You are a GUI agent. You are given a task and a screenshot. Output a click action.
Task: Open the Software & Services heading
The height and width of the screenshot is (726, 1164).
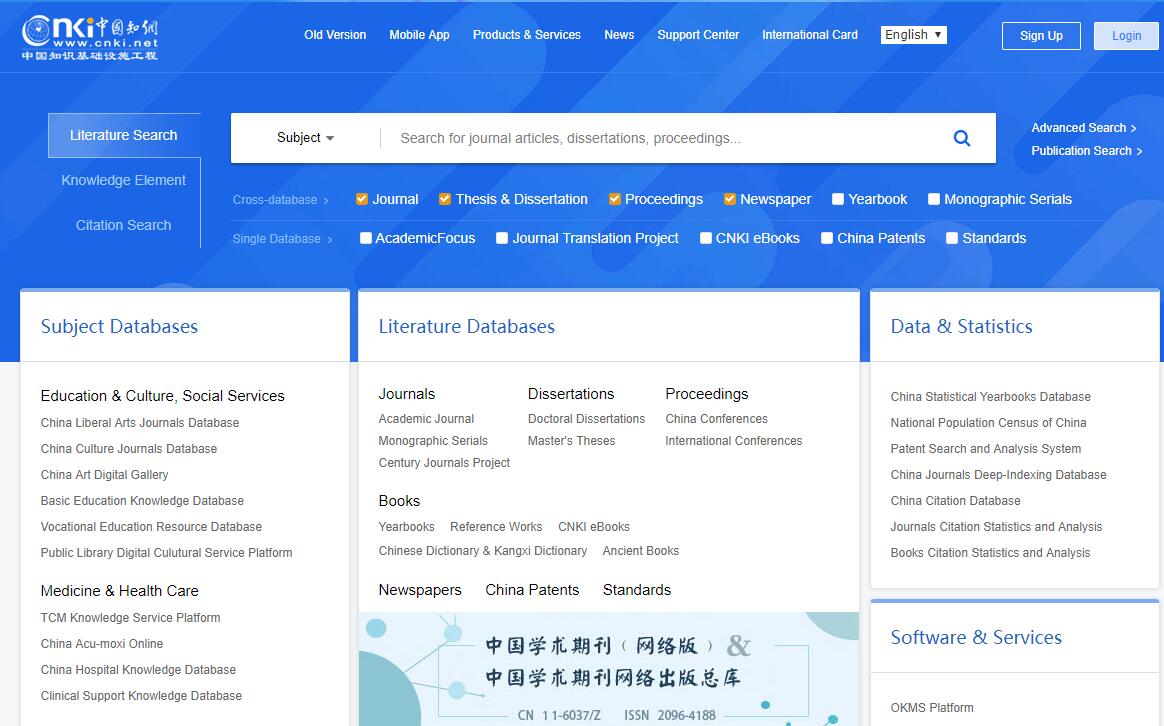coord(976,638)
